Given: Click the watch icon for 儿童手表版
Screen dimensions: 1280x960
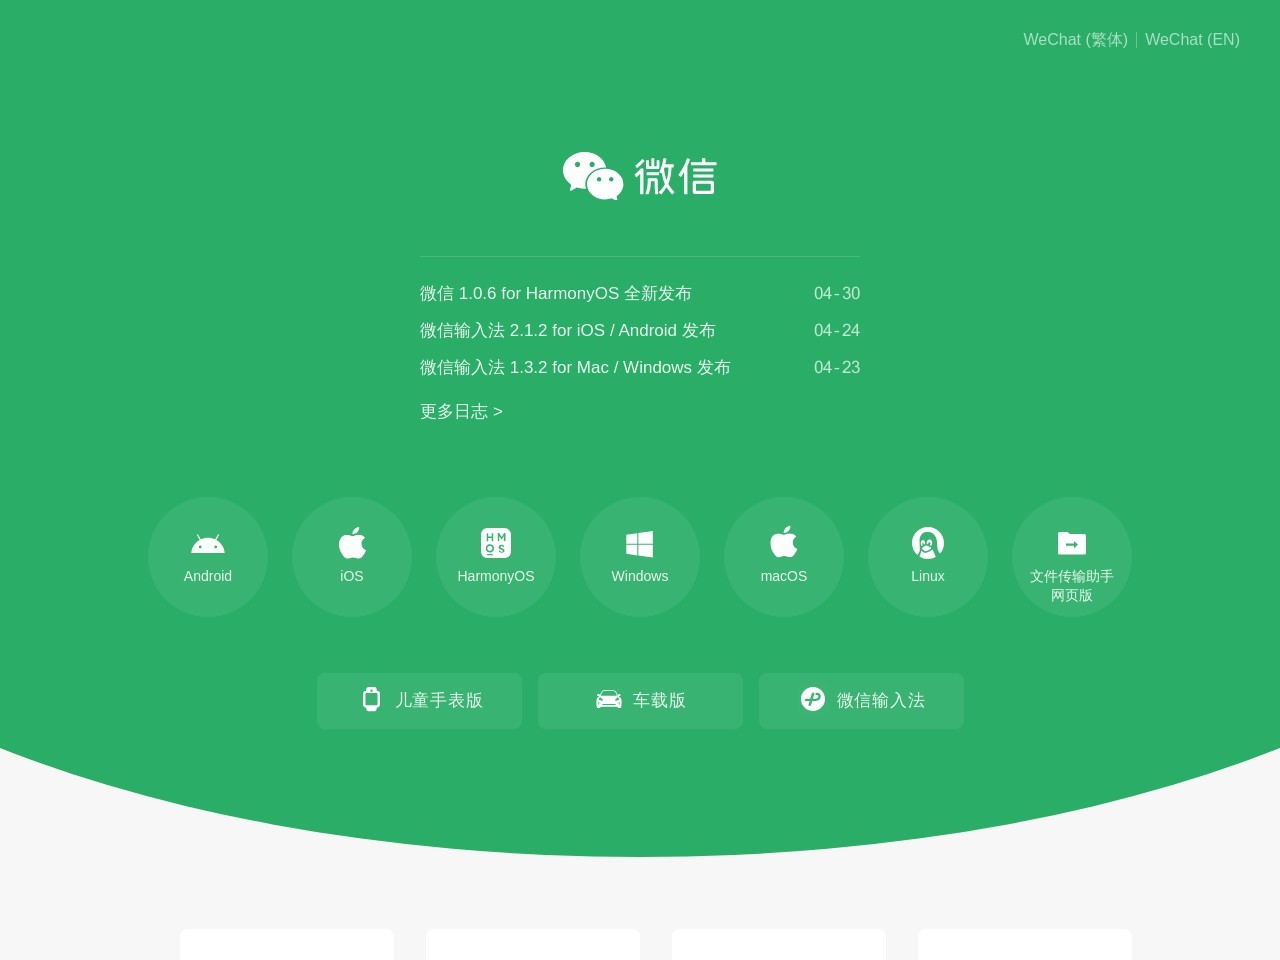Looking at the screenshot, I should 371,699.
